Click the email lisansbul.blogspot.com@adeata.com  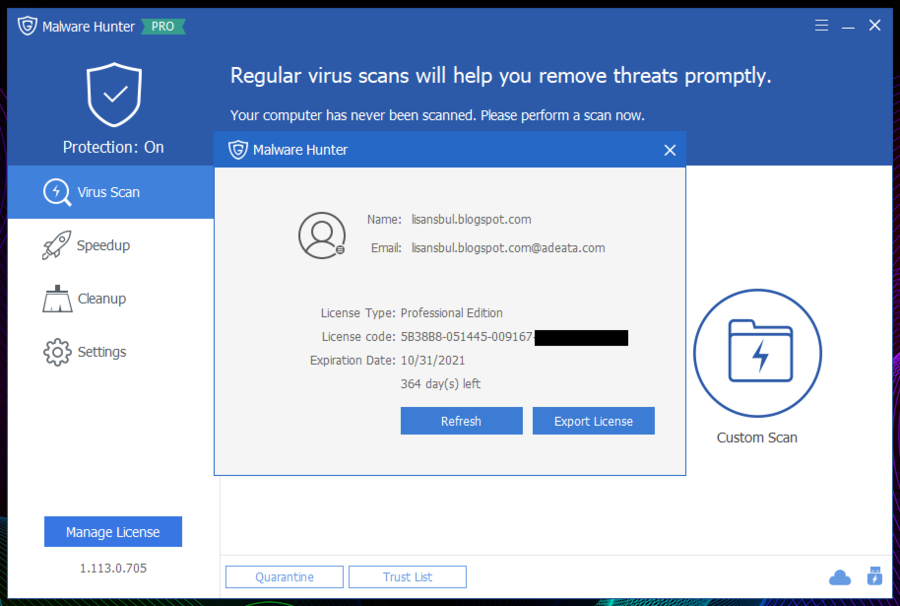tap(508, 248)
